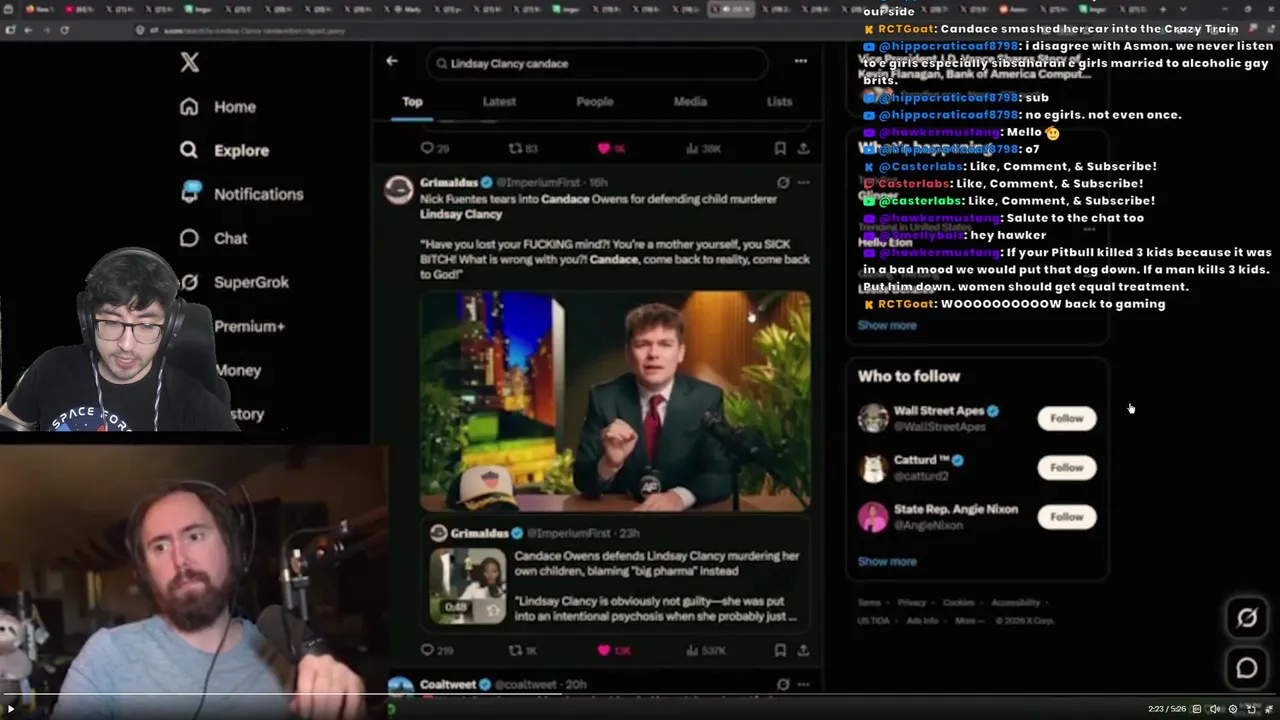1280x720 pixels.
Task: Bookmark the post with 38K views
Action: (780, 148)
